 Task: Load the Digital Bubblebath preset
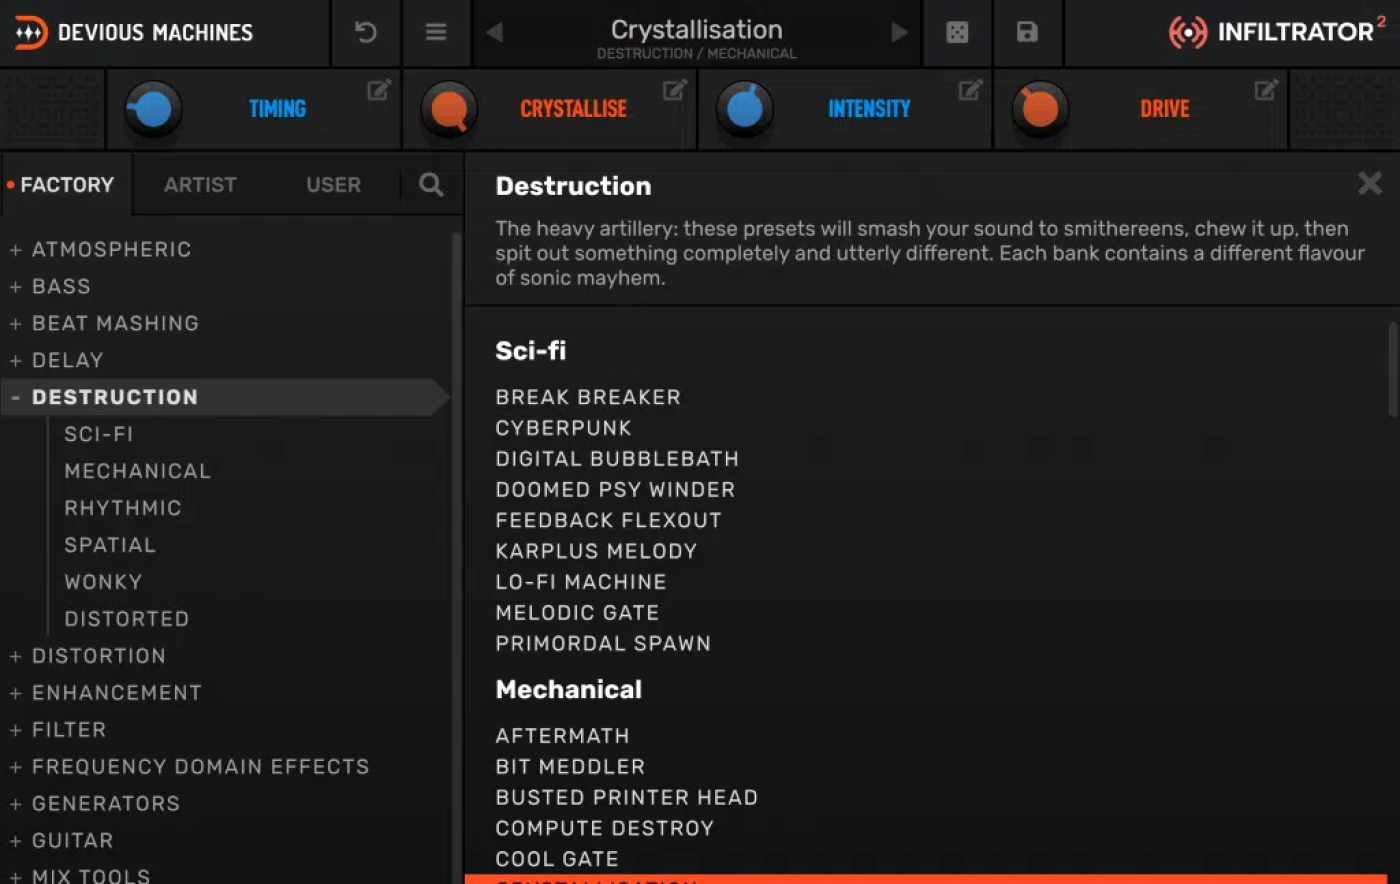tap(617, 459)
